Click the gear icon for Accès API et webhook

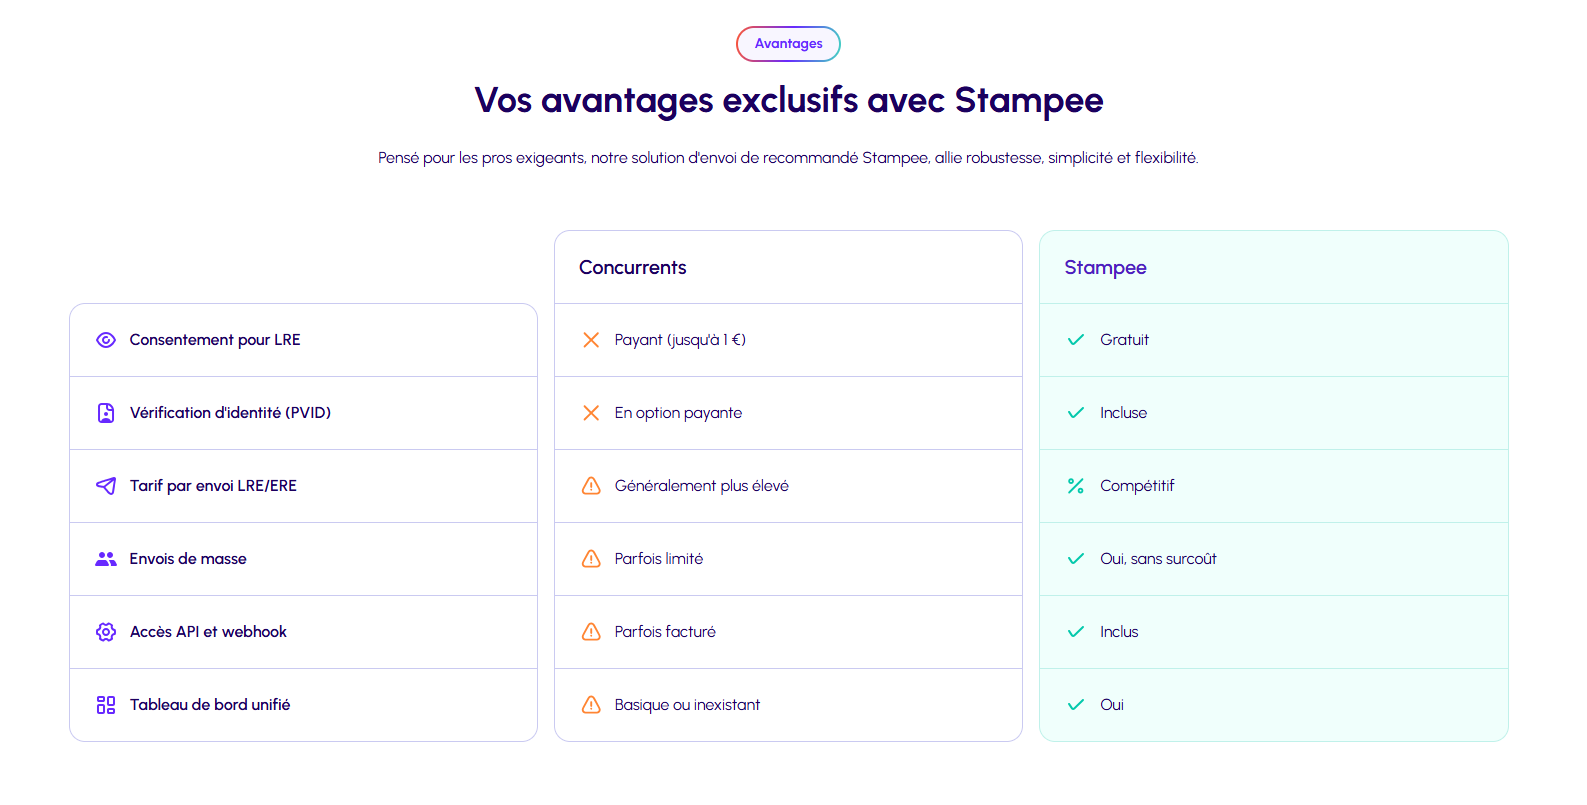tap(106, 632)
